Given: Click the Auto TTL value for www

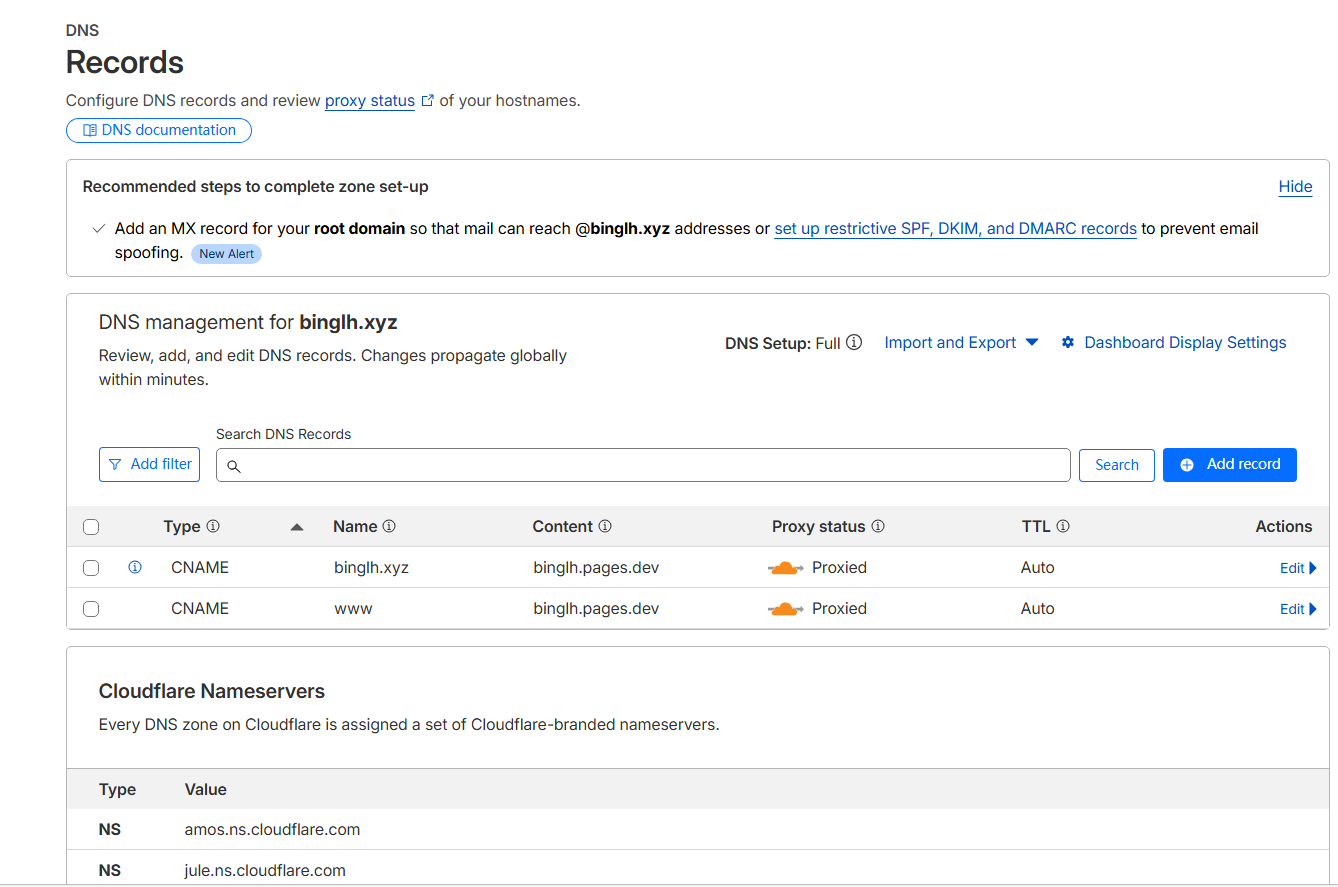Looking at the screenshot, I should coord(1038,609).
